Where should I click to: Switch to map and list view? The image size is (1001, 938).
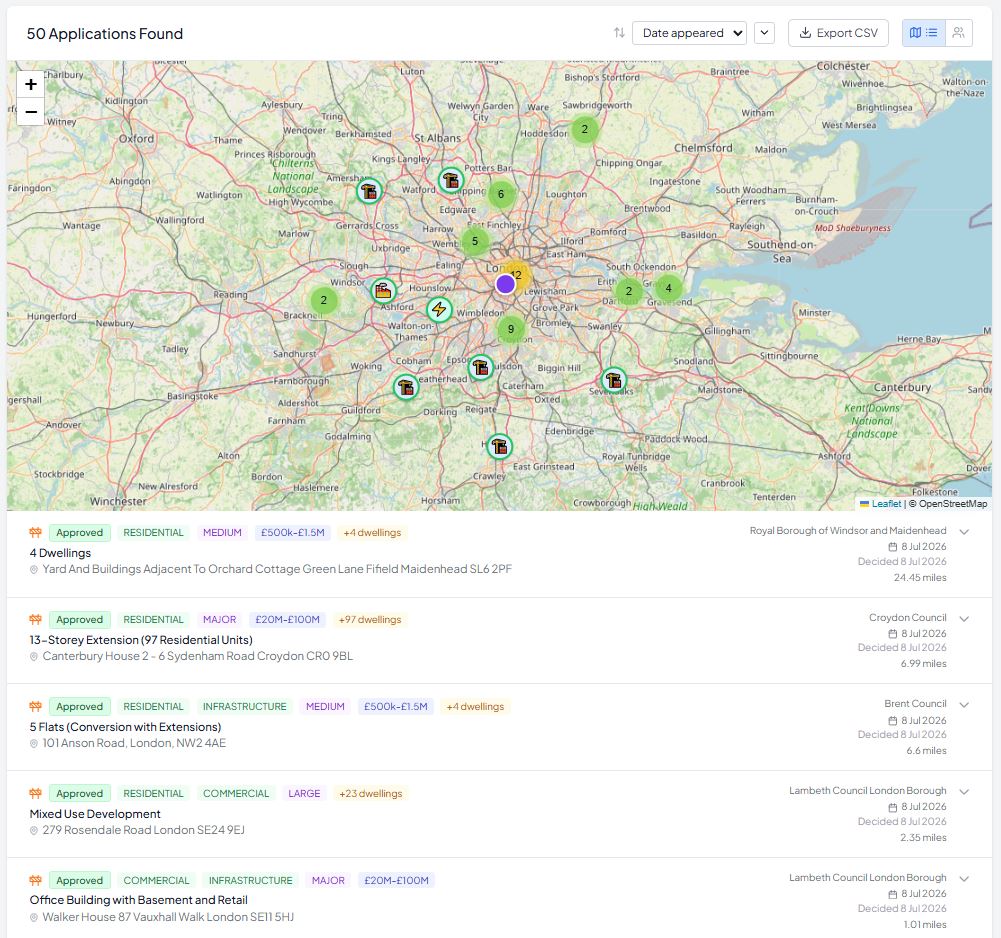click(923, 33)
